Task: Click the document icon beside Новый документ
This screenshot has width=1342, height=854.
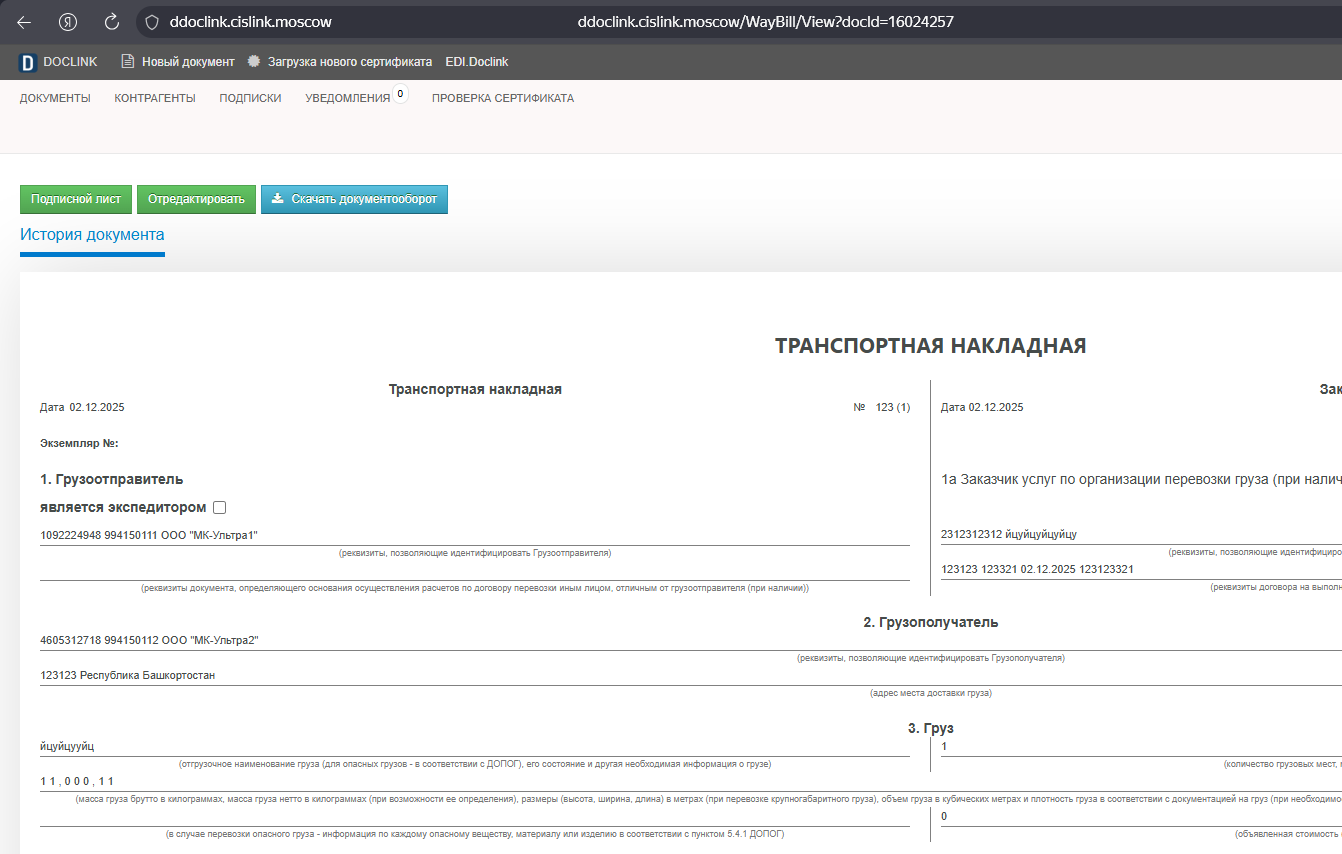Action: coord(127,62)
